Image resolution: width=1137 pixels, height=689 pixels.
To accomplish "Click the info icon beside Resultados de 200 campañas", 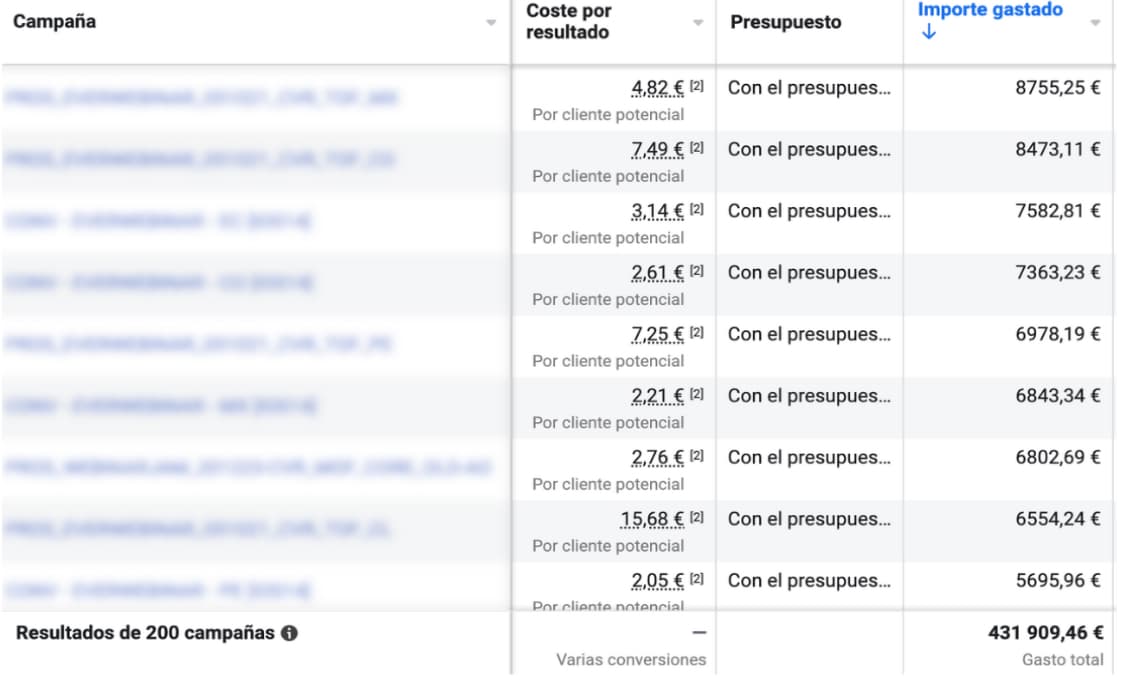I will 290,633.
